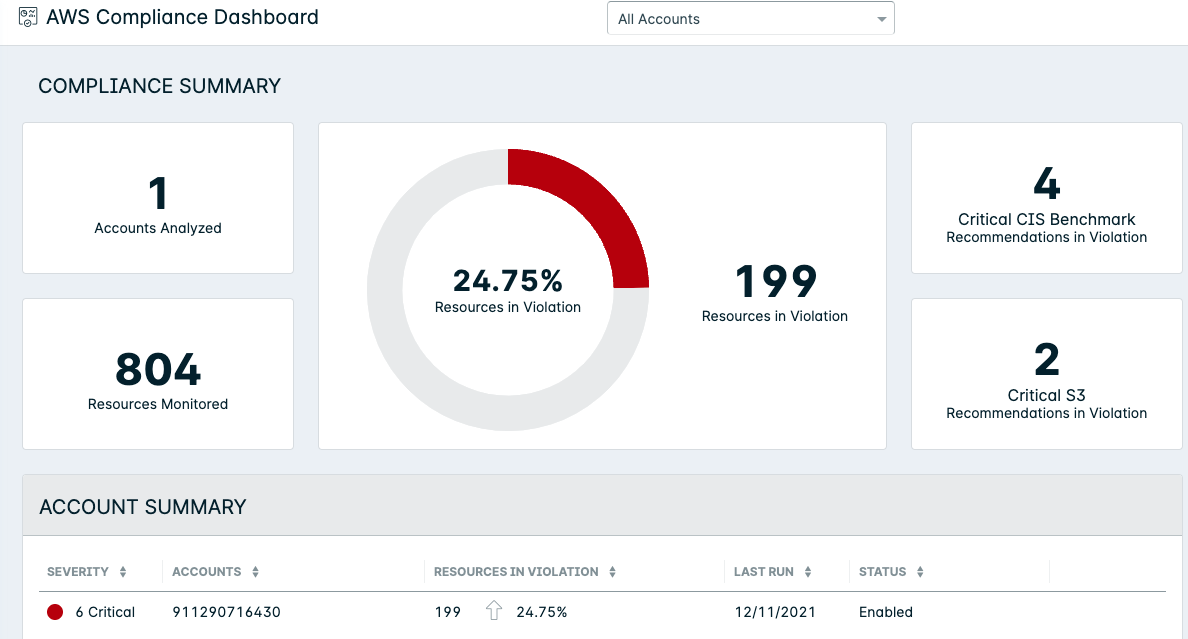Viewport: 1188px width, 639px height.
Task: Click the Critical CIS Benchmark card
Action: click(1046, 198)
